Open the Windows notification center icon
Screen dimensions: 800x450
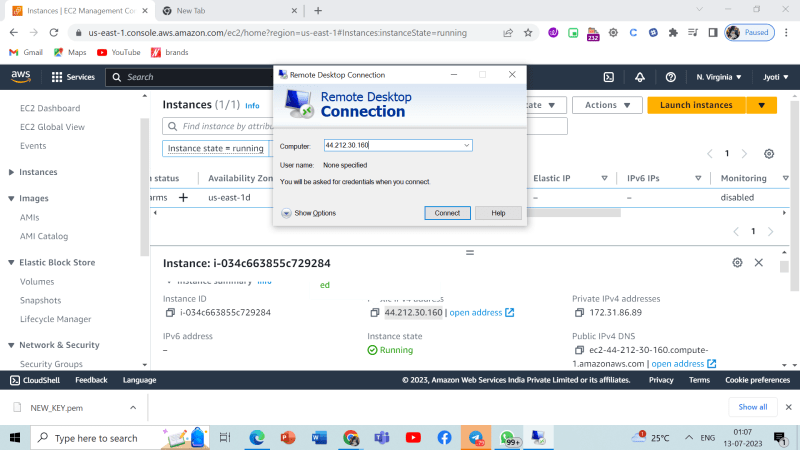point(780,438)
